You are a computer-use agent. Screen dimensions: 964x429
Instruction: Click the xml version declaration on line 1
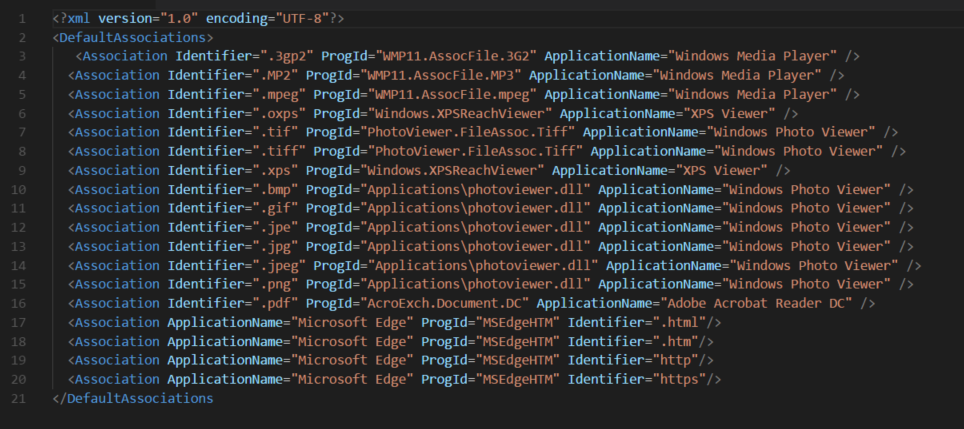(x=198, y=18)
